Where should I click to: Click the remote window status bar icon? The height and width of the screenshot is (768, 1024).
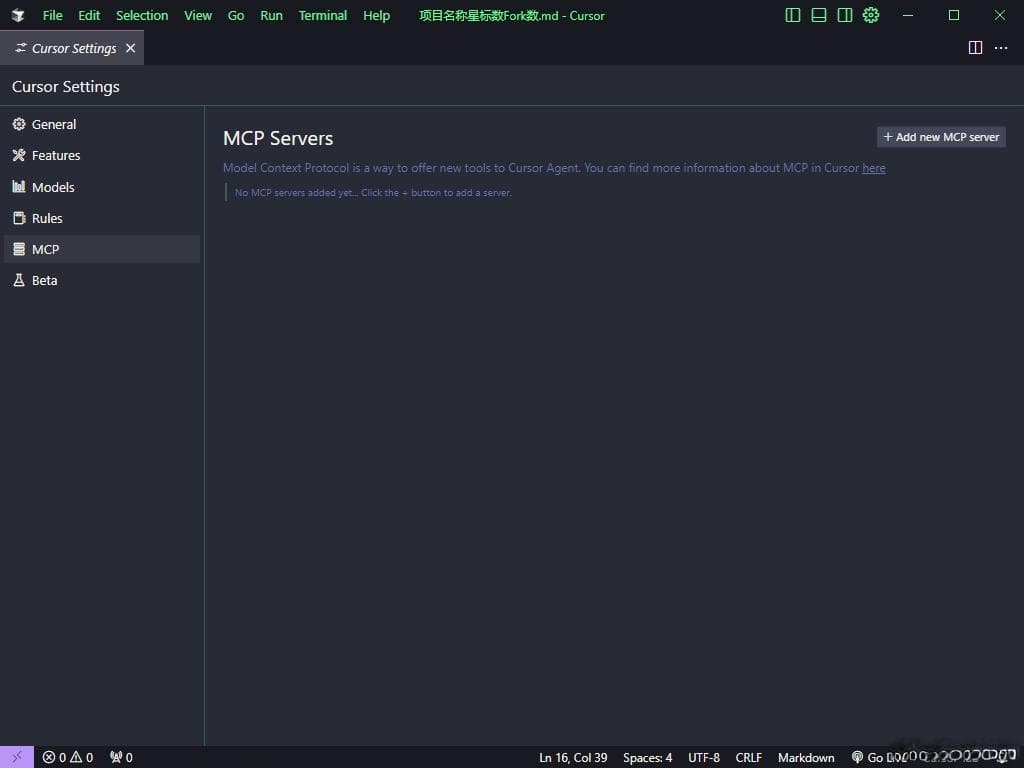[x=17, y=757]
